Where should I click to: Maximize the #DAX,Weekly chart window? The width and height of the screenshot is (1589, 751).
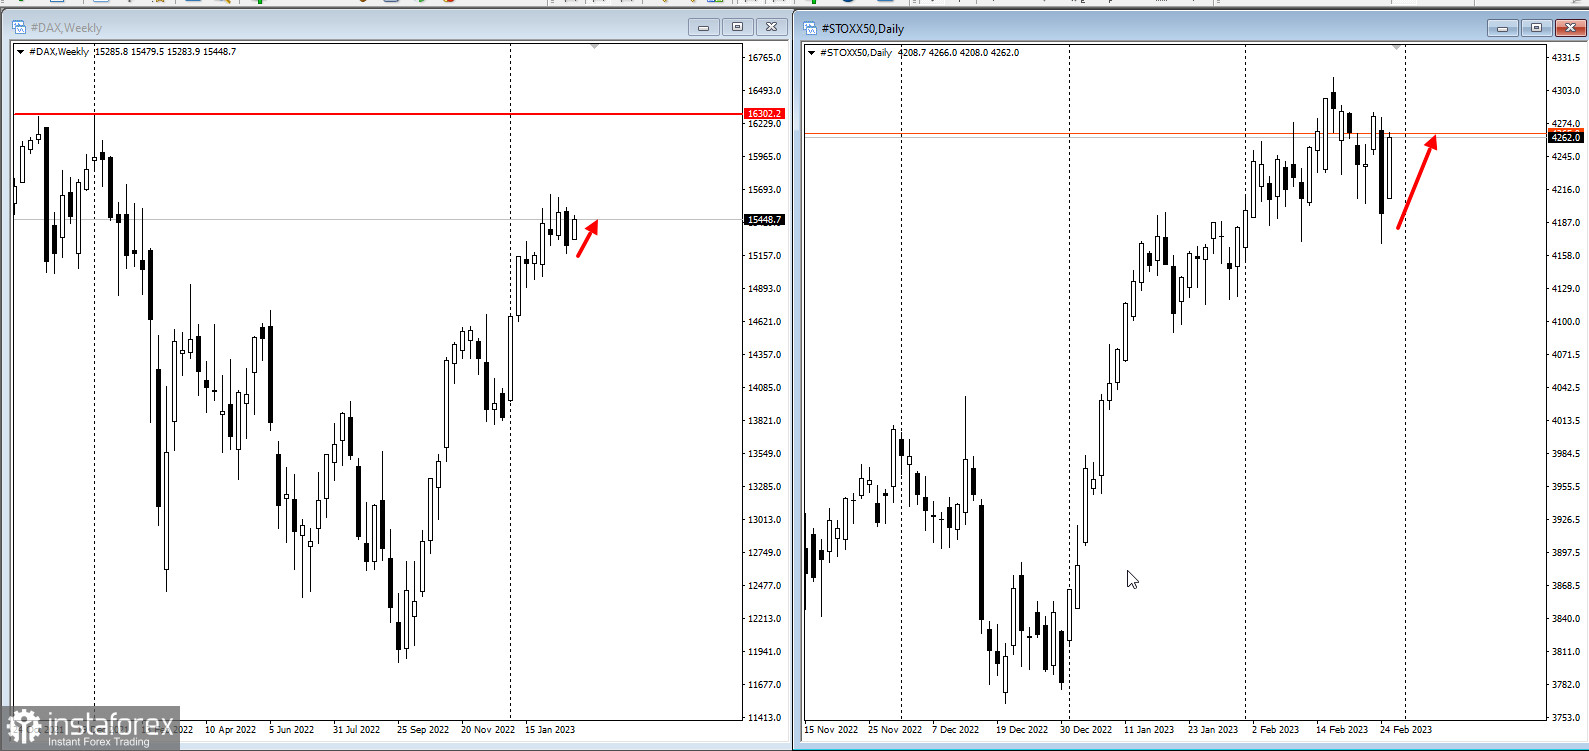(x=738, y=27)
